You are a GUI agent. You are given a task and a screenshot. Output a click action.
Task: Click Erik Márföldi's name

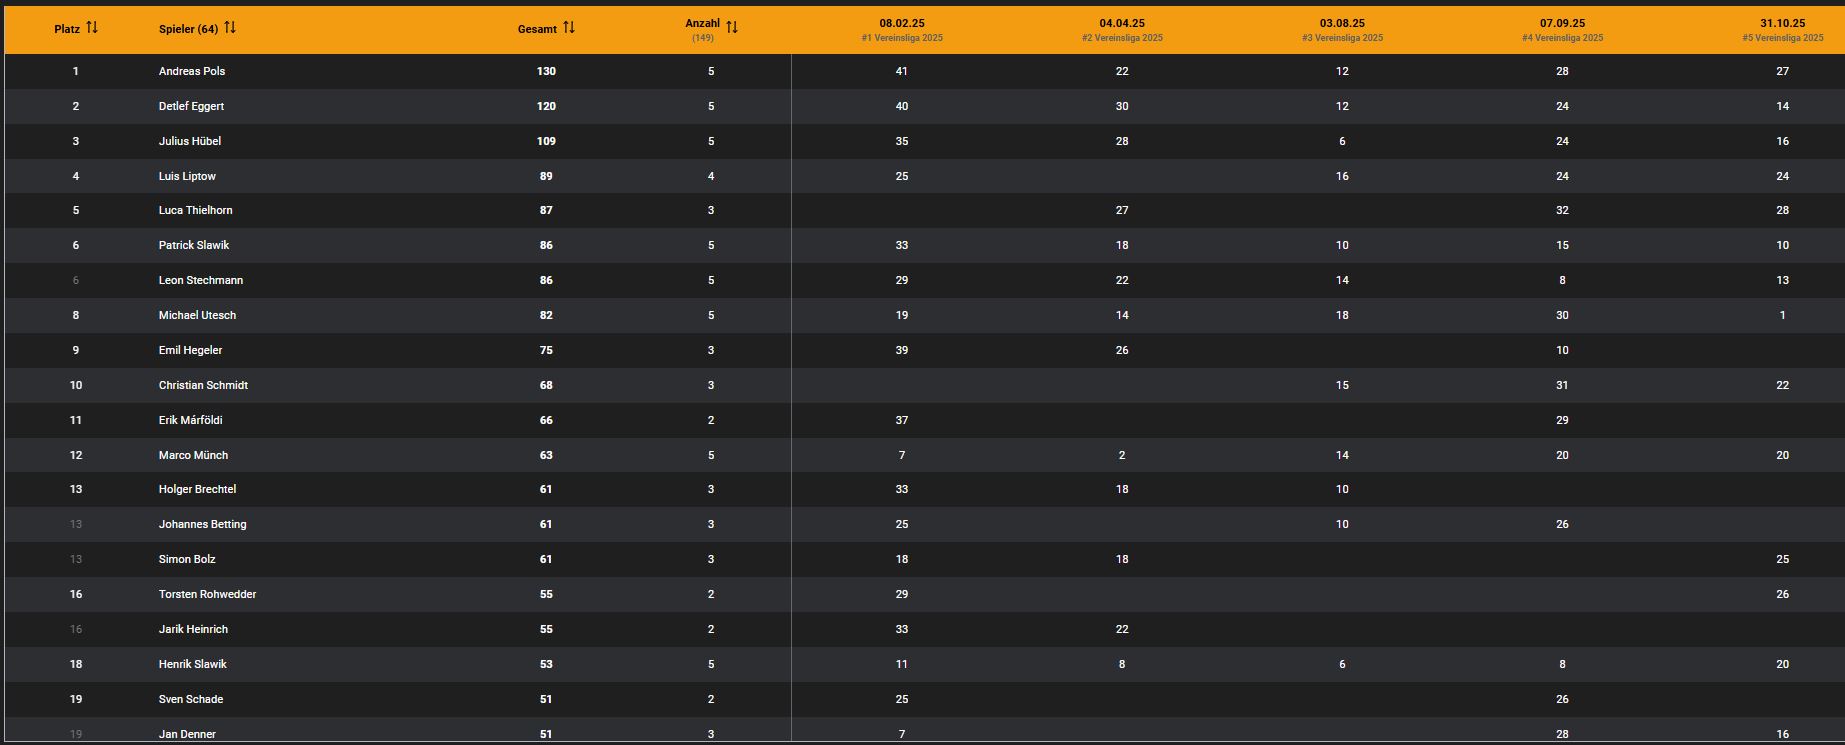pos(190,420)
